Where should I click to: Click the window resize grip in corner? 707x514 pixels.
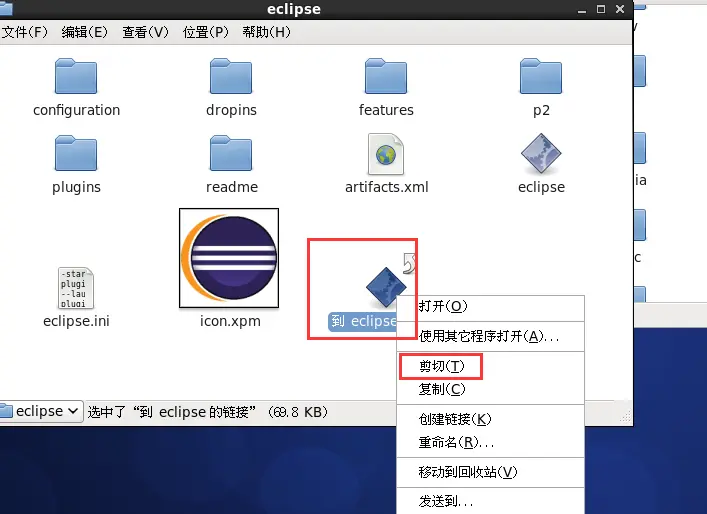[x=625, y=417]
